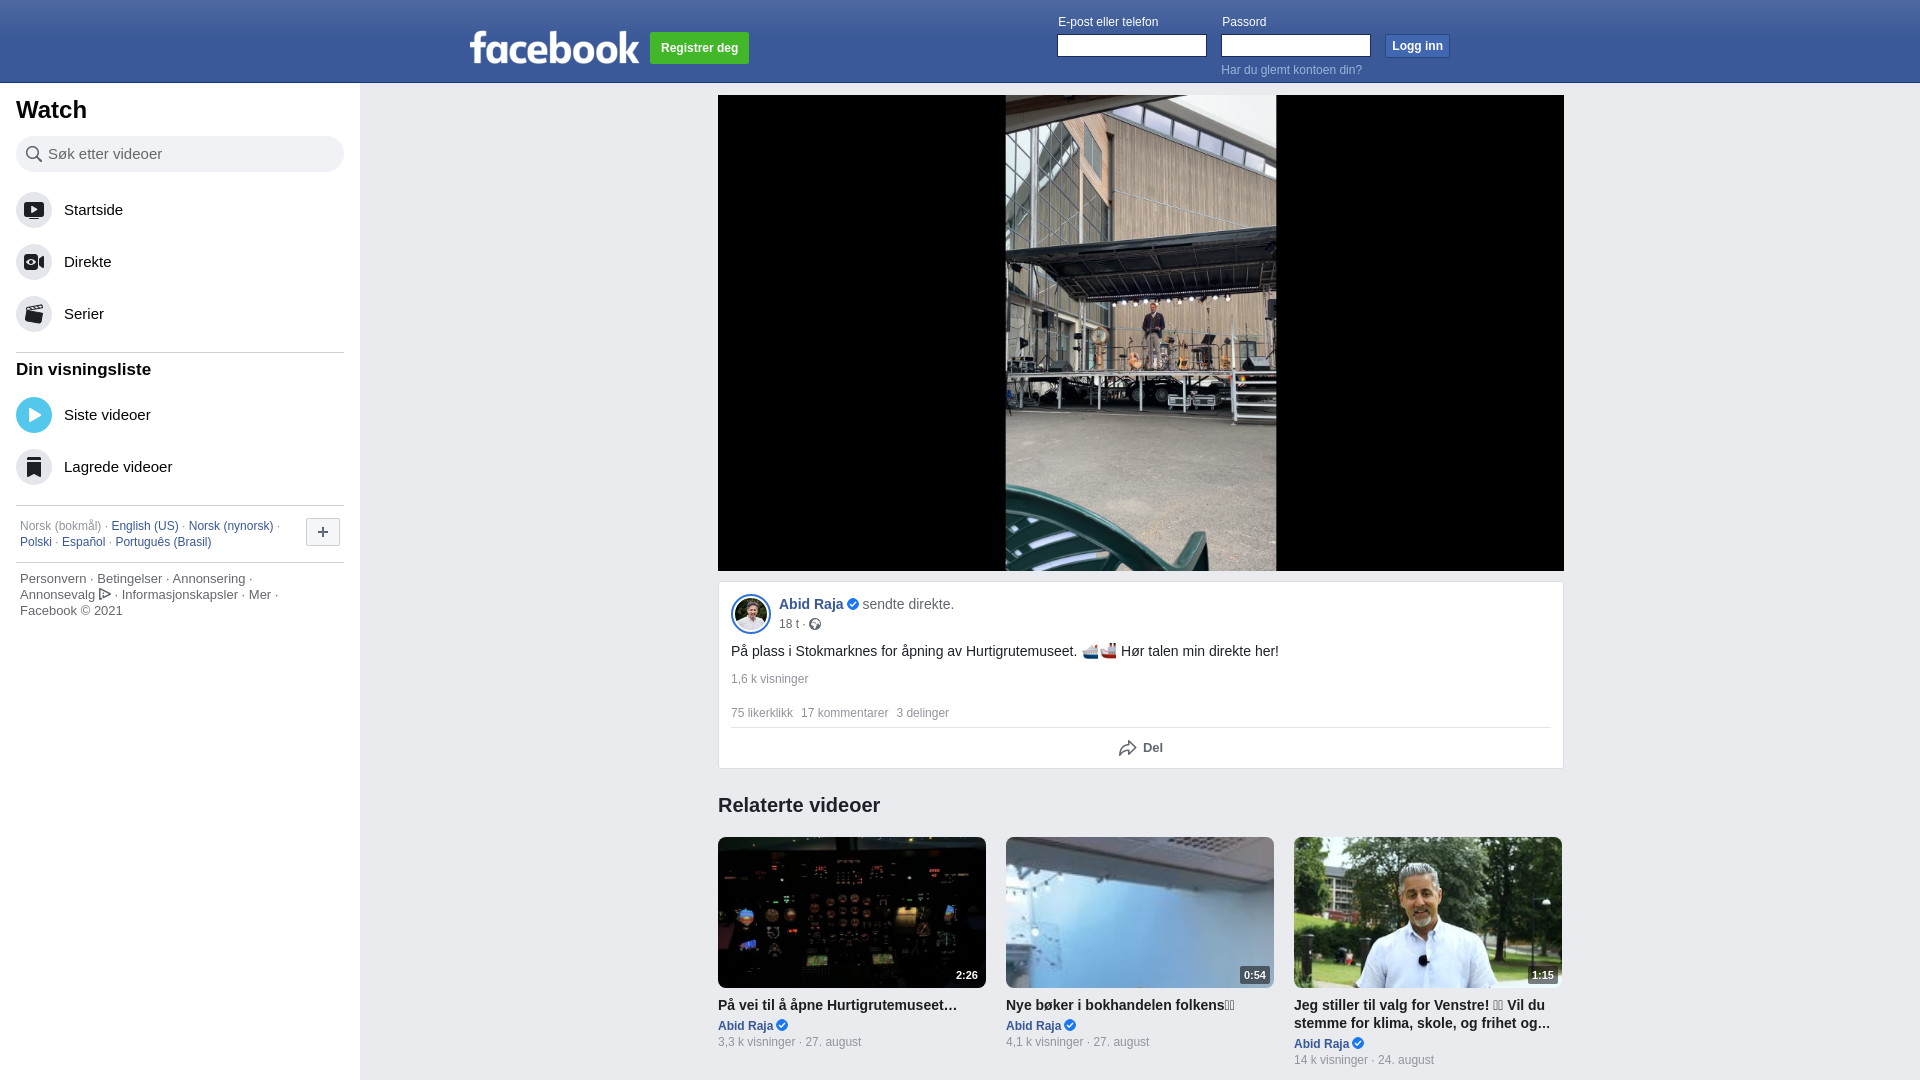This screenshot has width=1920, height=1080.
Task: Click Abid Raja under the cockpit video
Action: [x=745, y=1026]
